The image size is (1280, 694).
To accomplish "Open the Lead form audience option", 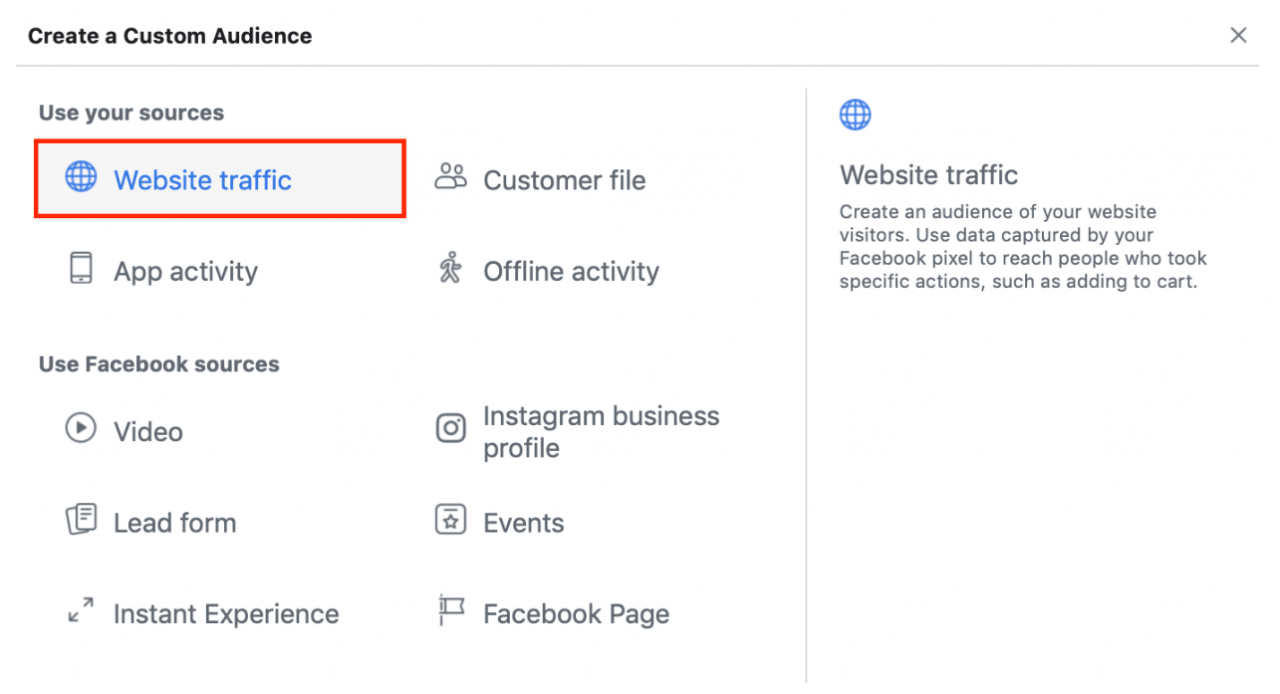I will point(175,523).
